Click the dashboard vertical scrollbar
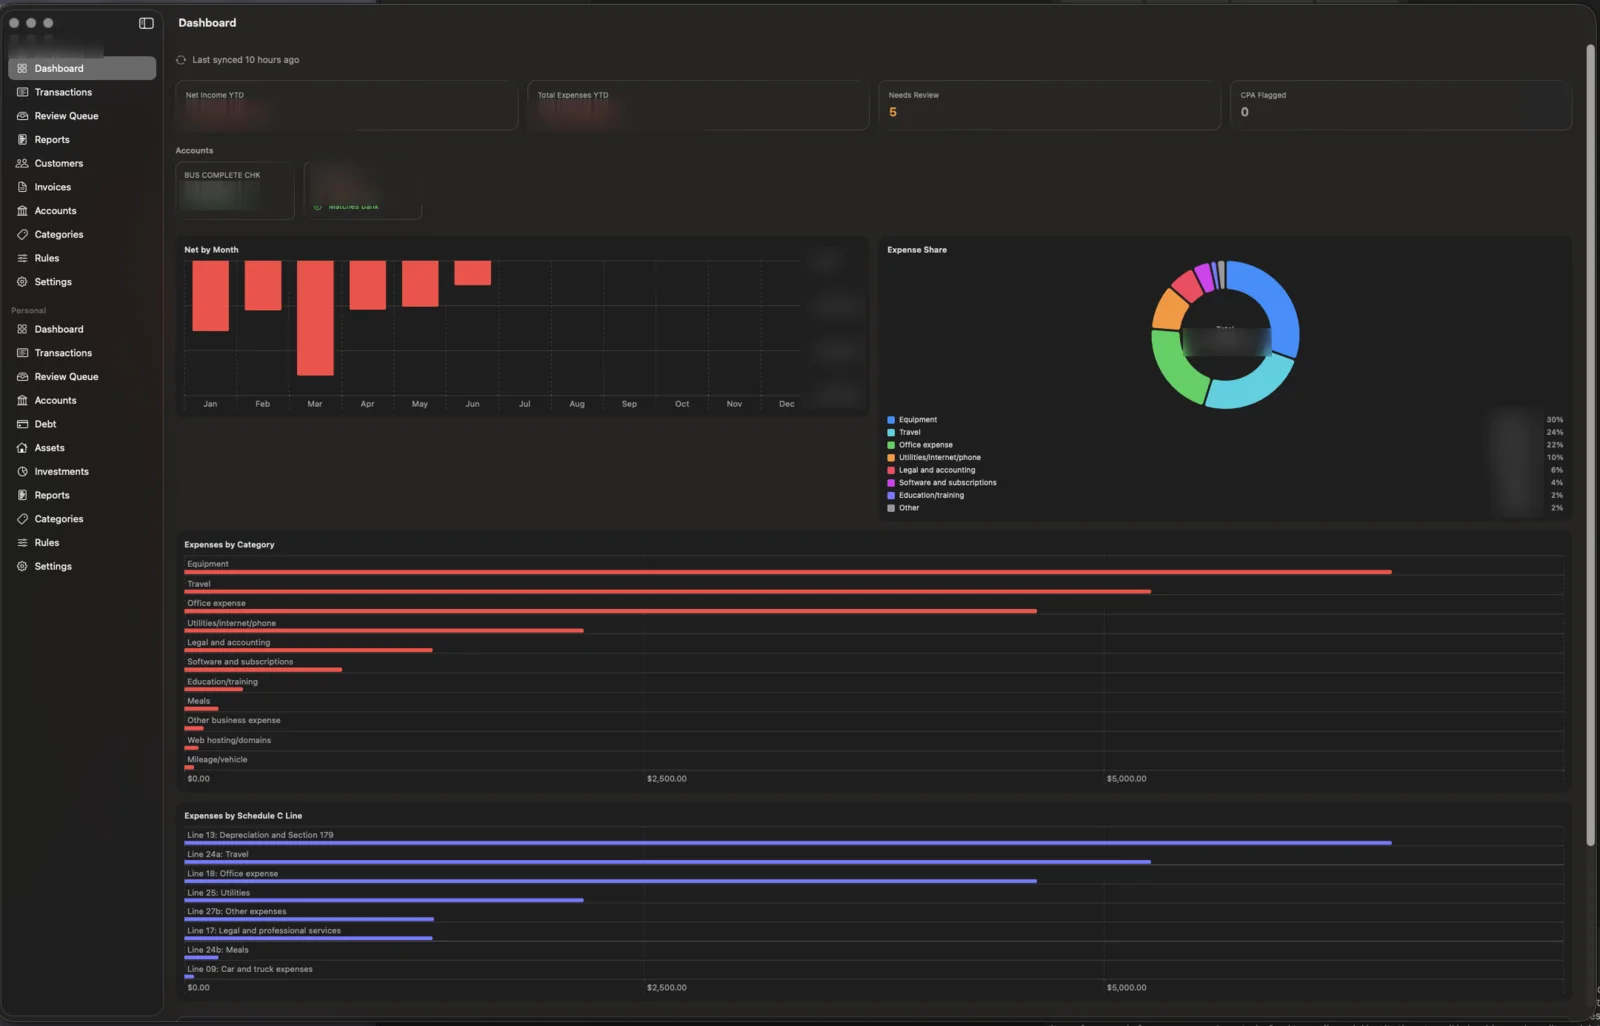This screenshot has width=1600, height=1026. pyautogui.click(x=1590, y=445)
